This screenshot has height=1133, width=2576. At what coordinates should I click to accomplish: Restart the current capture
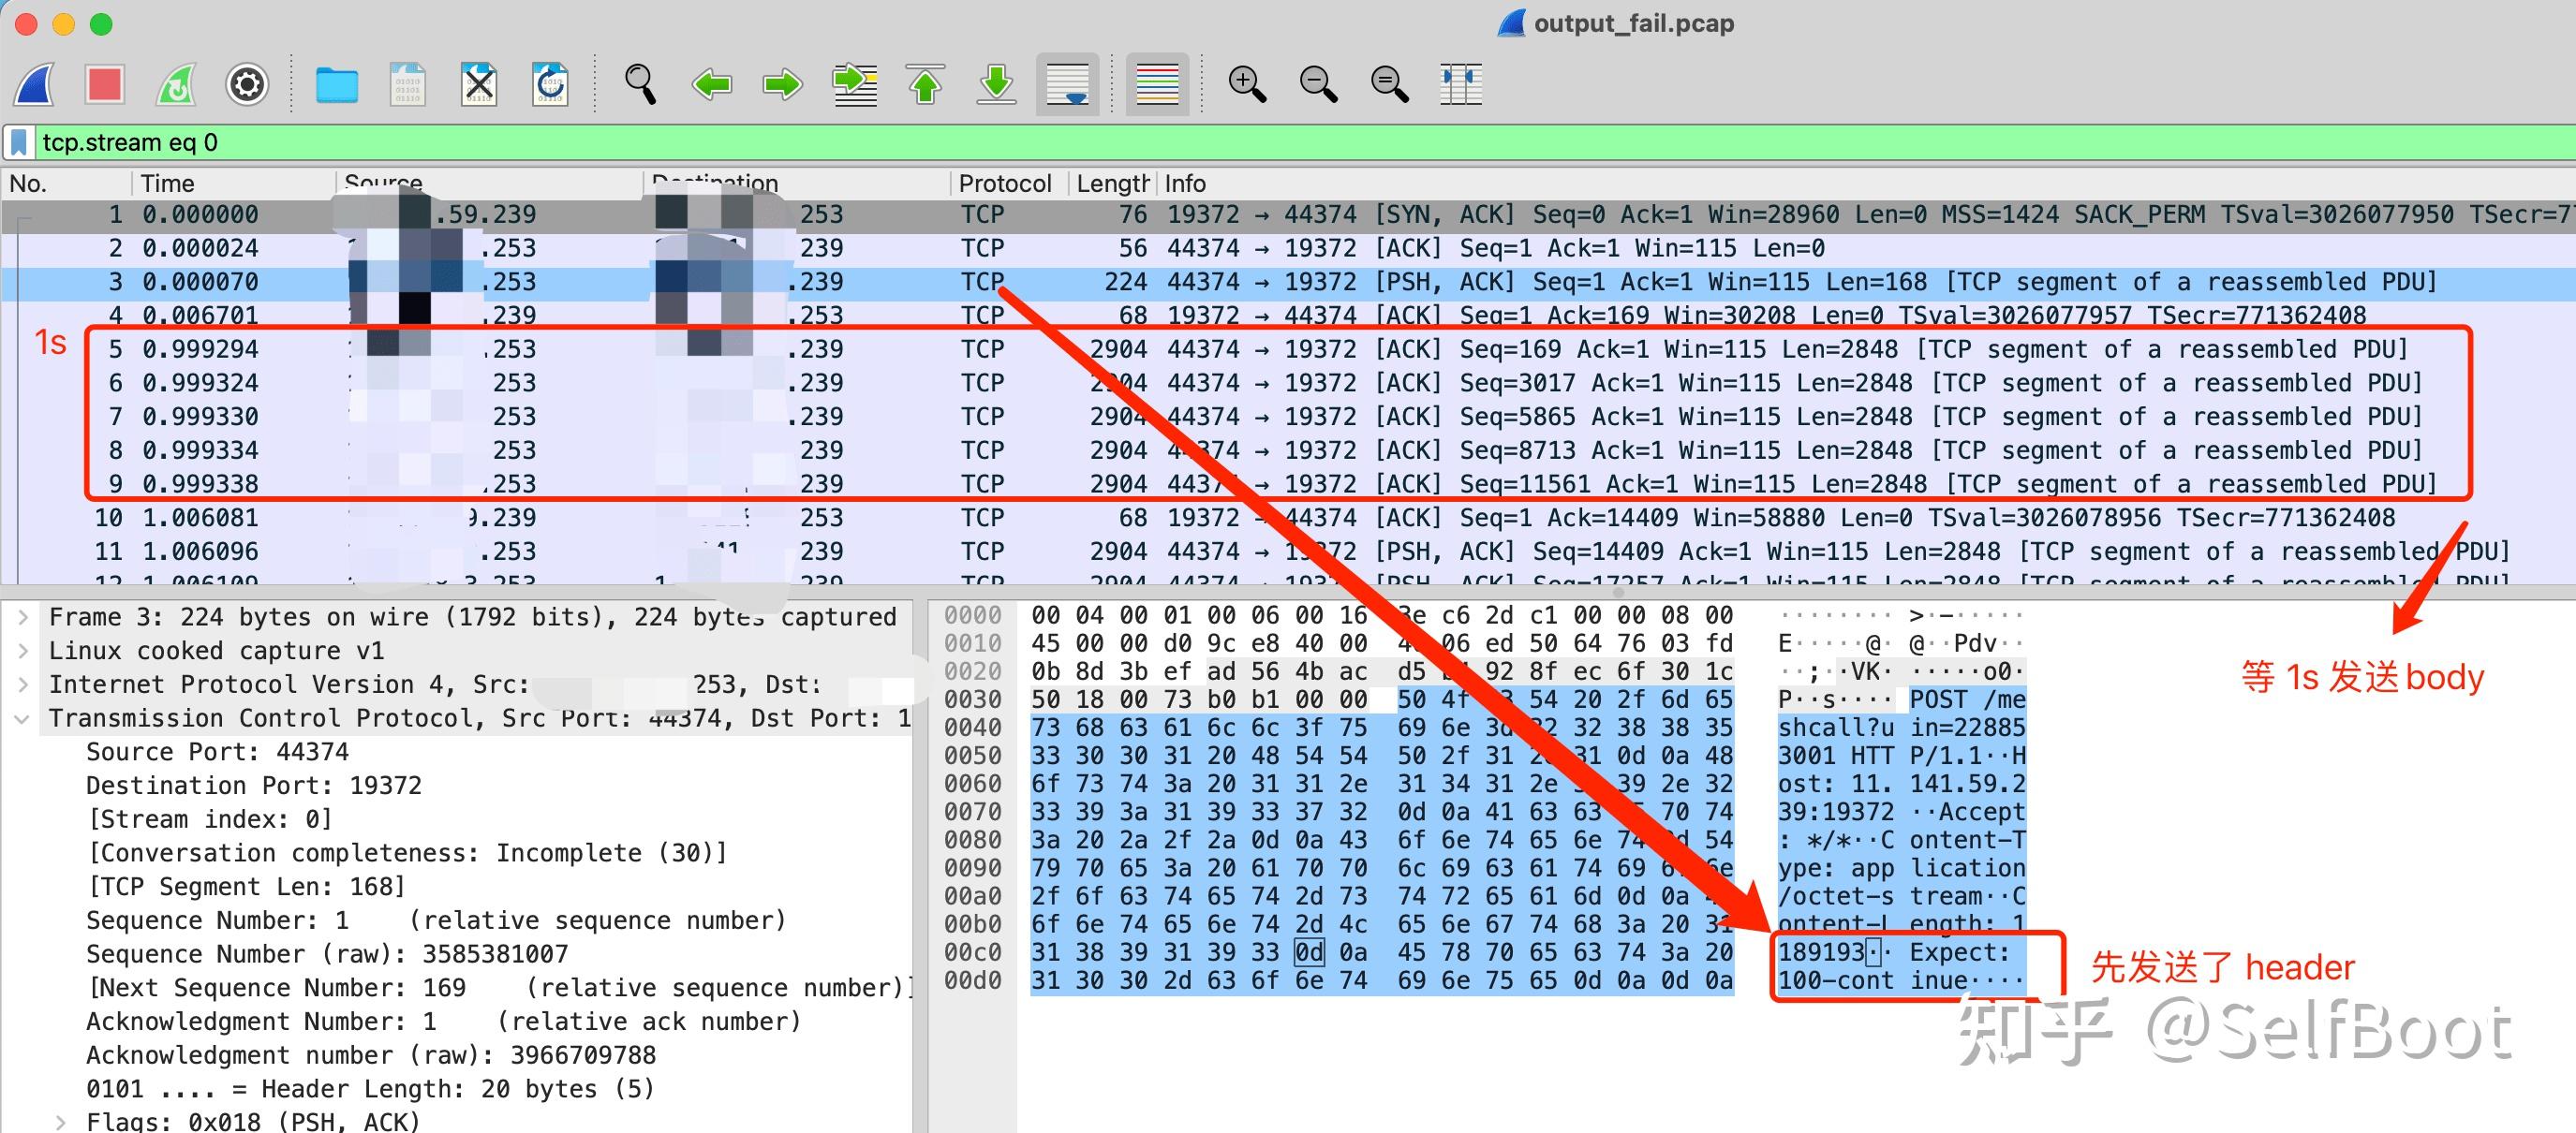coord(176,84)
